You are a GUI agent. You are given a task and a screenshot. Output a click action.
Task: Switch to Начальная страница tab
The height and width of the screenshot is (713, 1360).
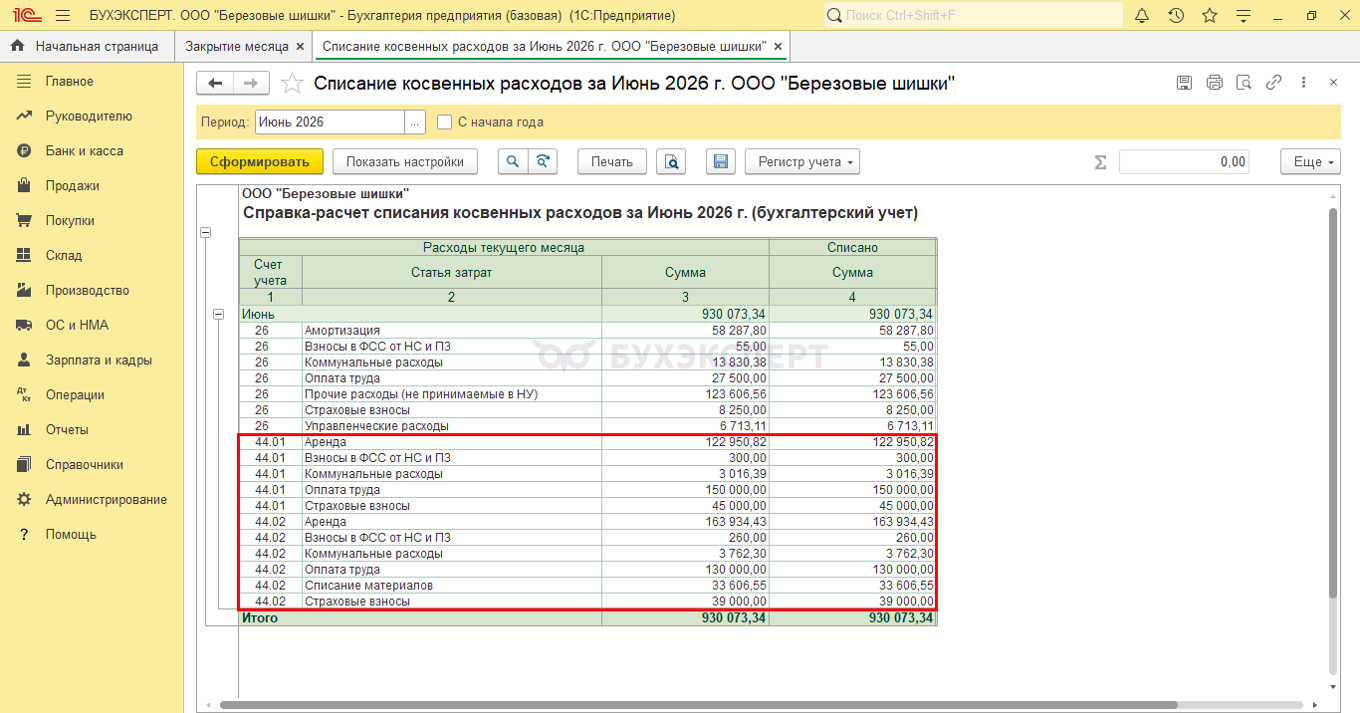[87, 47]
